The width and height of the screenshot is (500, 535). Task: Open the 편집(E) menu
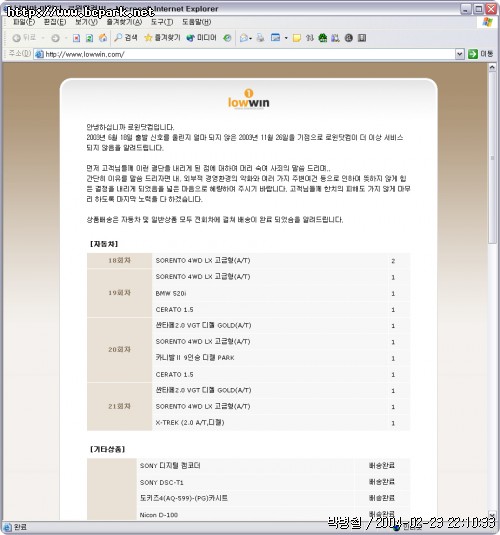(55, 22)
